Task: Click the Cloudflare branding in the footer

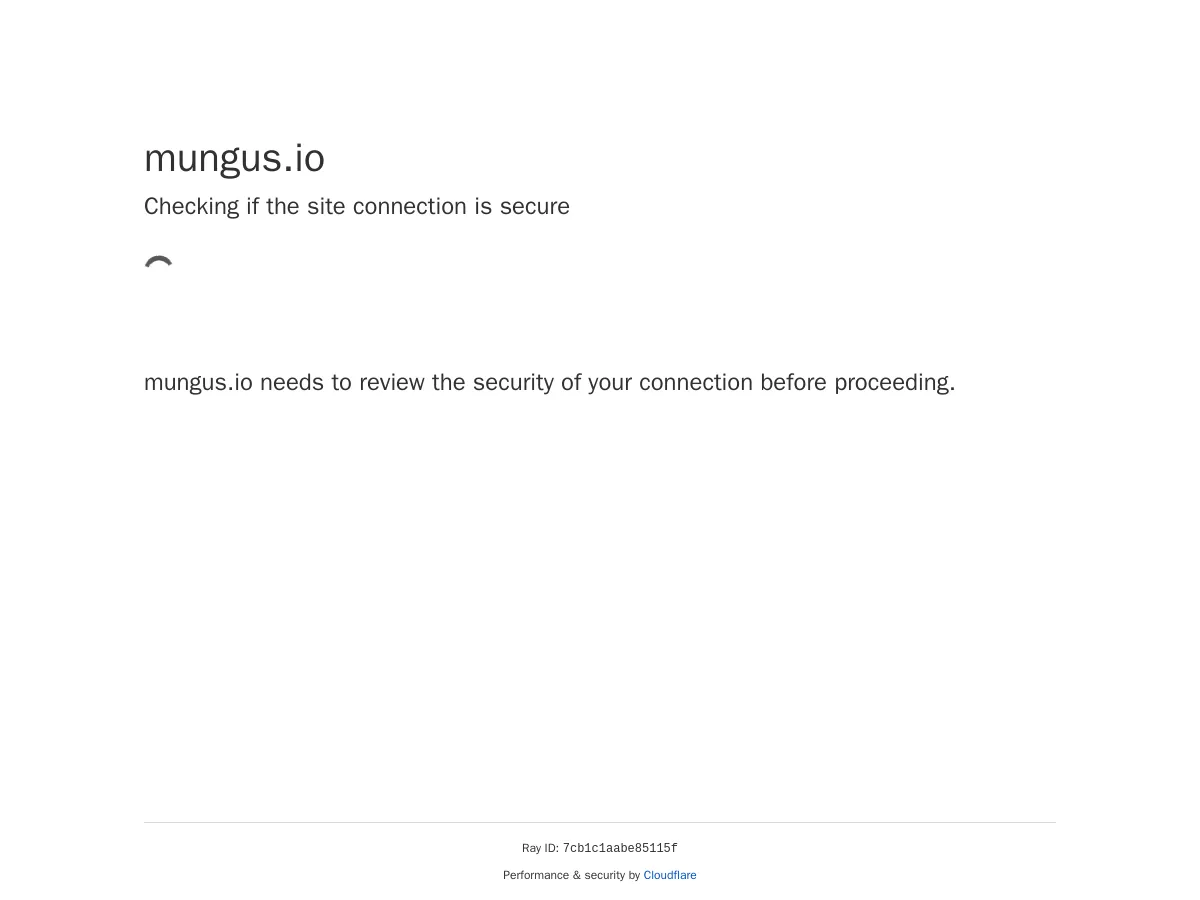Action: (x=669, y=875)
